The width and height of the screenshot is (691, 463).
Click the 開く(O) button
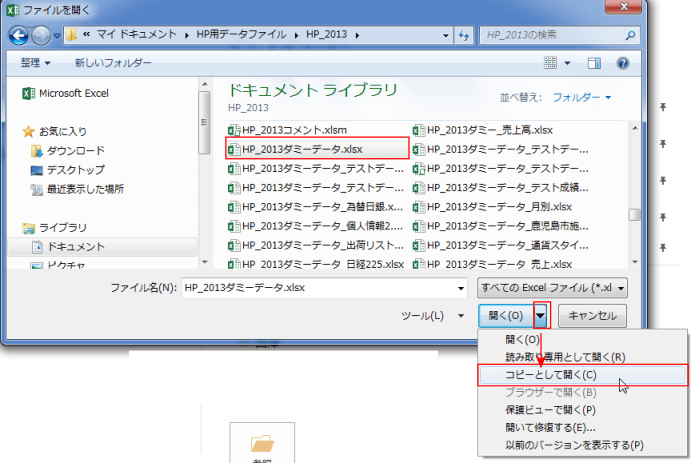click(506, 316)
